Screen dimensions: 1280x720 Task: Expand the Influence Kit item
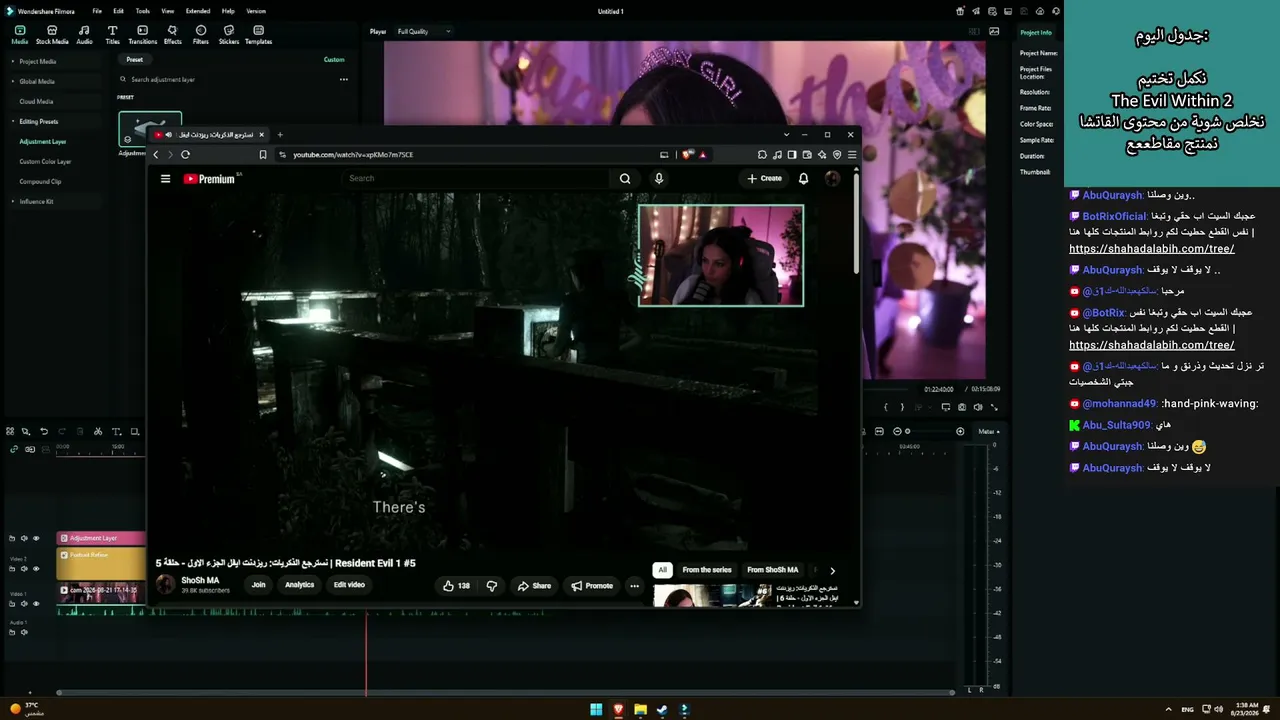(13, 201)
